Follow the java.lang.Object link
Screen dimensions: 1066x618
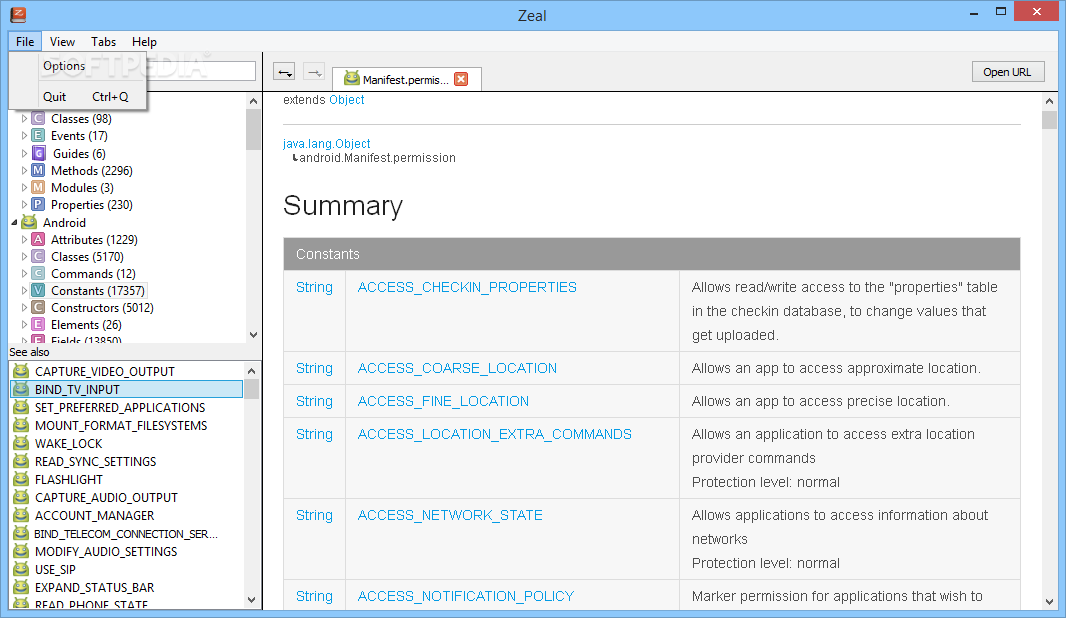click(326, 143)
